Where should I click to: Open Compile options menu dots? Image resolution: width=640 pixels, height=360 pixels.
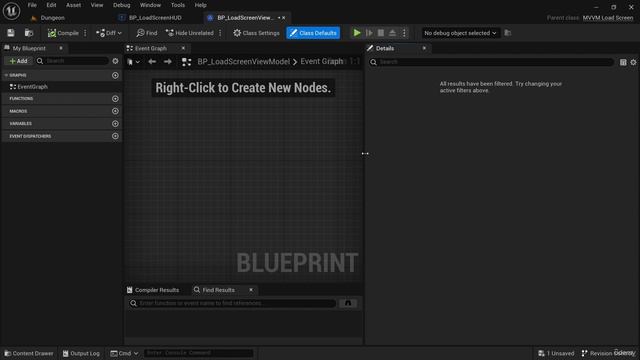(85, 33)
